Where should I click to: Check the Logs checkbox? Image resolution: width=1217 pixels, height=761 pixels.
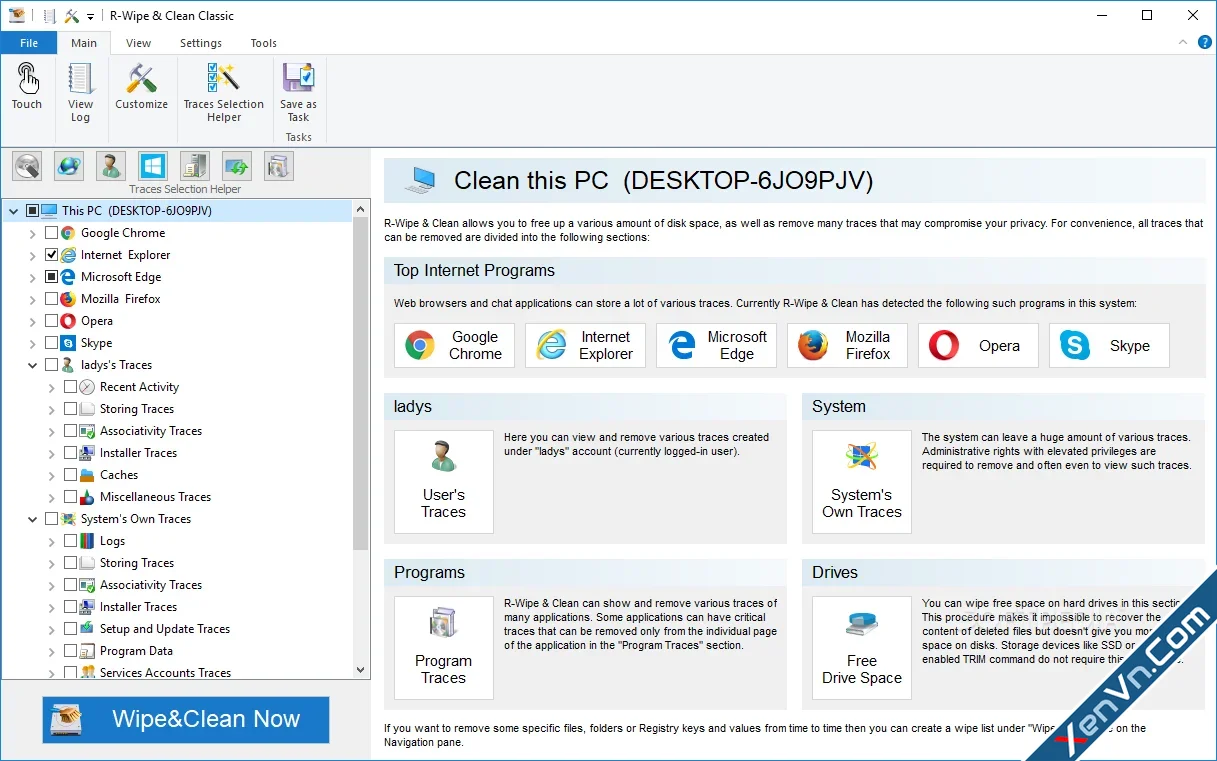71,541
